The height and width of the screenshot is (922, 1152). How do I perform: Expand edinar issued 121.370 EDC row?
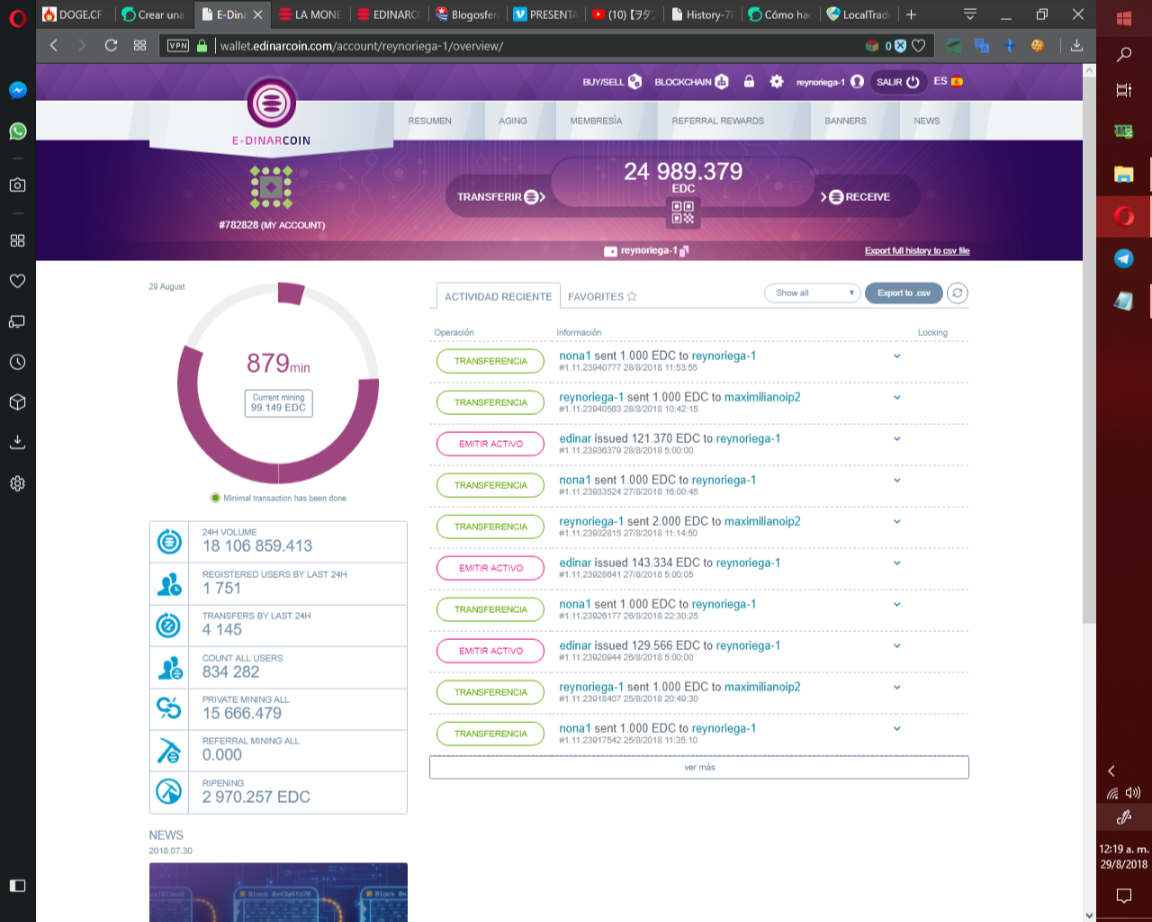tap(897, 439)
